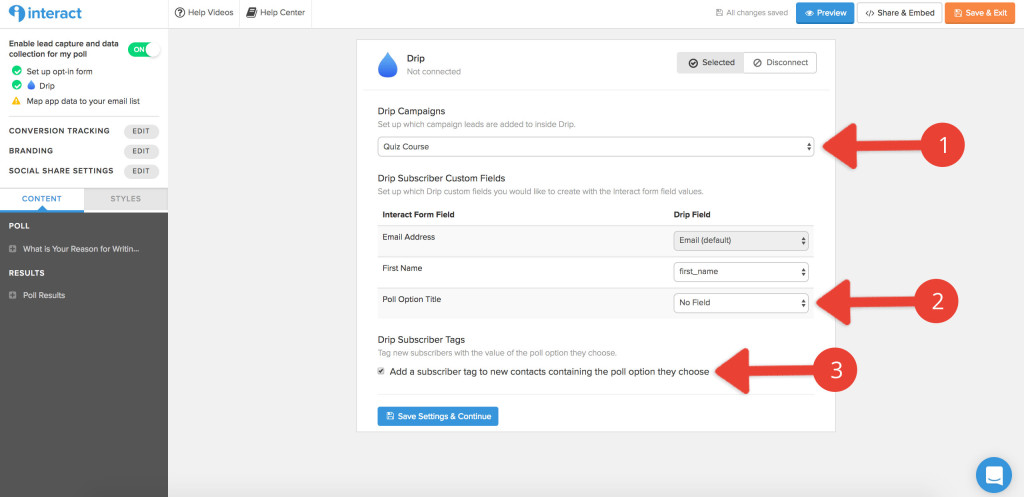The image size is (1024, 497).
Task: Click the Drip Subscriber Tags heading
Action: (x=421, y=340)
